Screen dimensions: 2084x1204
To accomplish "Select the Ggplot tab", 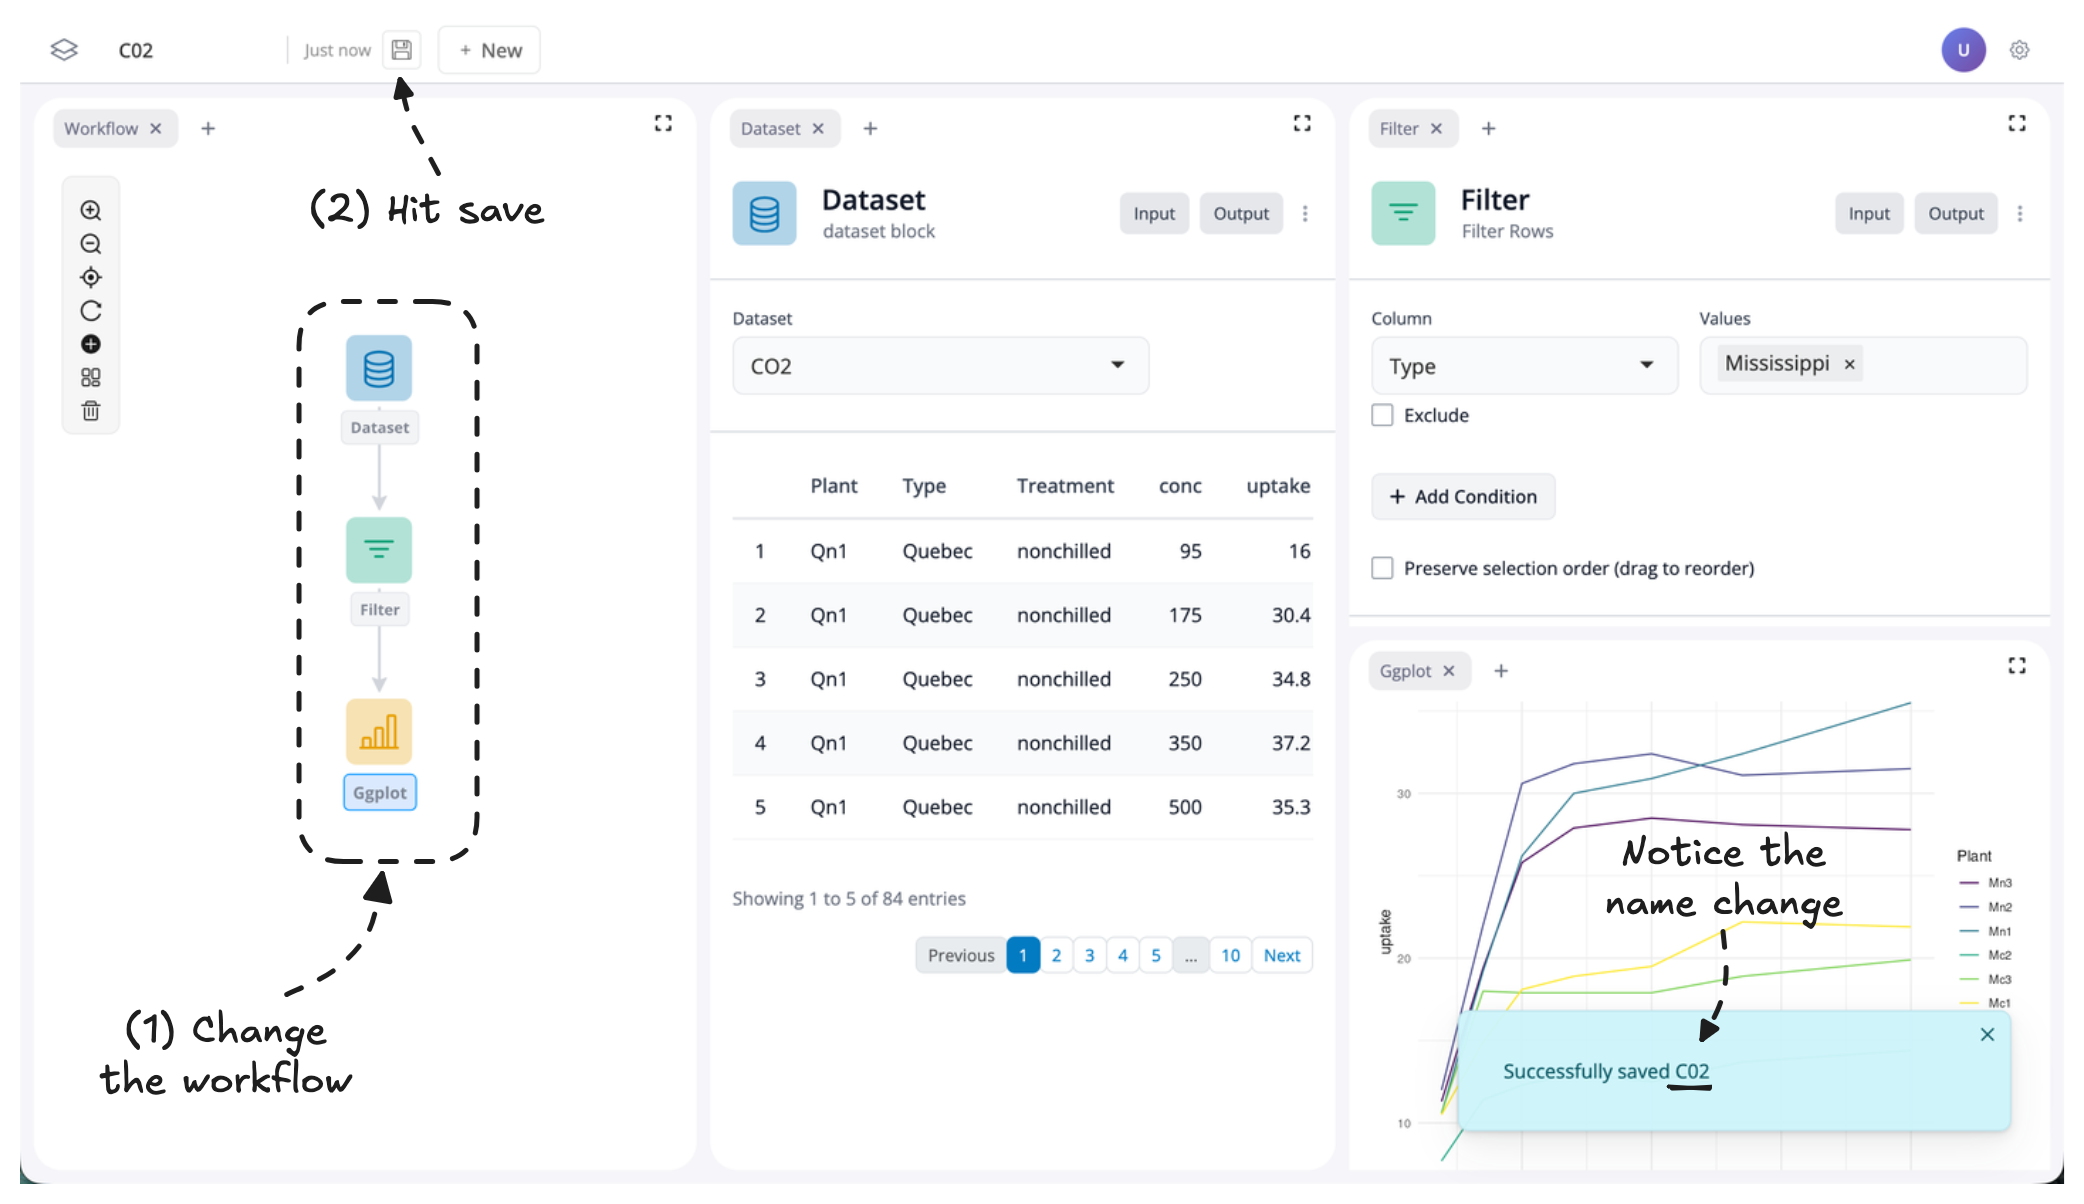I will pyautogui.click(x=1405, y=671).
